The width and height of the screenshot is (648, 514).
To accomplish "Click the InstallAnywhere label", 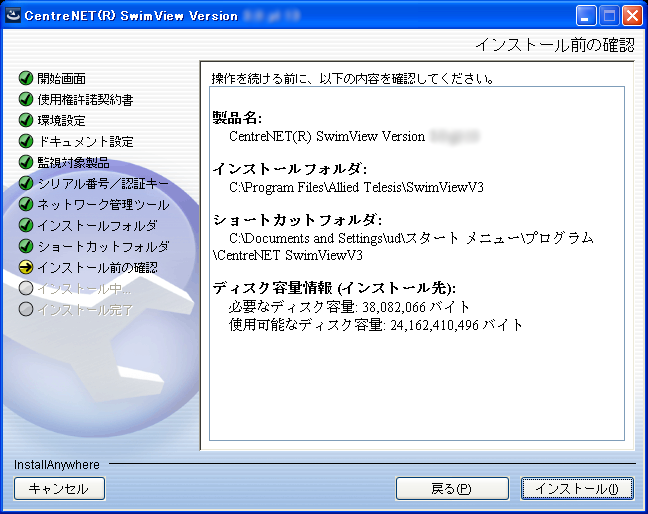I will pyautogui.click(x=57, y=465).
